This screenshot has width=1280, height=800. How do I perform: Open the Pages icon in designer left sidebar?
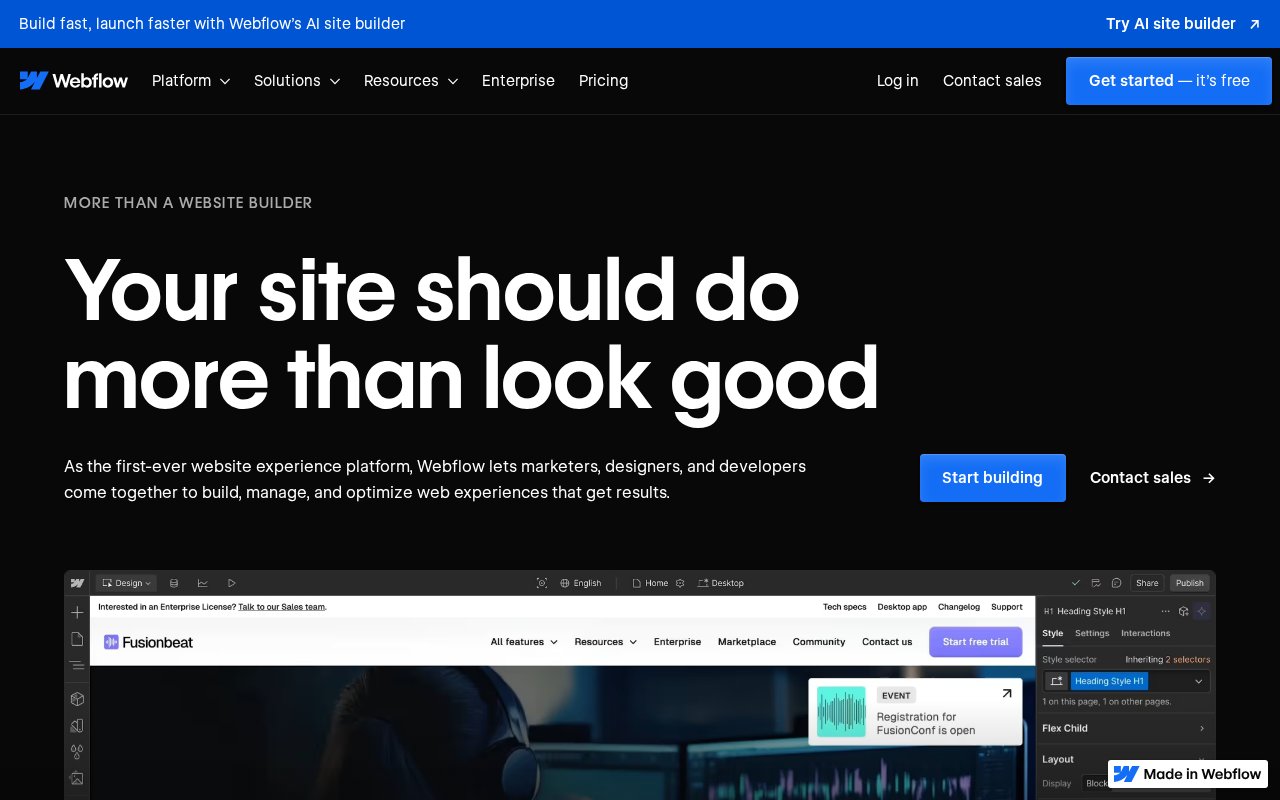pyautogui.click(x=77, y=639)
